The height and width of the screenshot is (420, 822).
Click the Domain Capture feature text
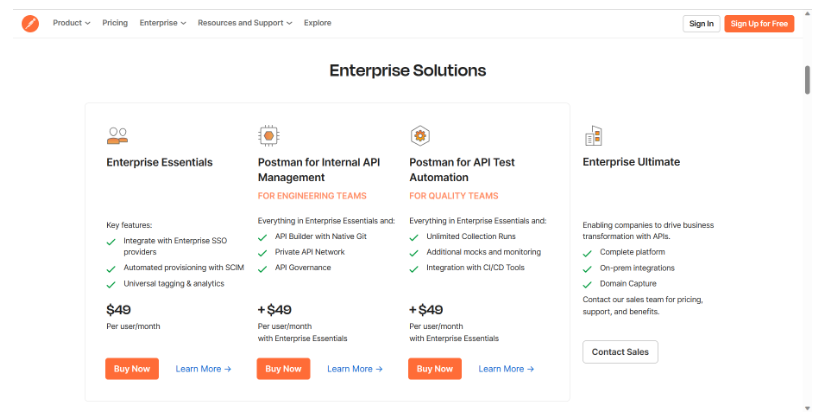pyautogui.click(x=628, y=284)
